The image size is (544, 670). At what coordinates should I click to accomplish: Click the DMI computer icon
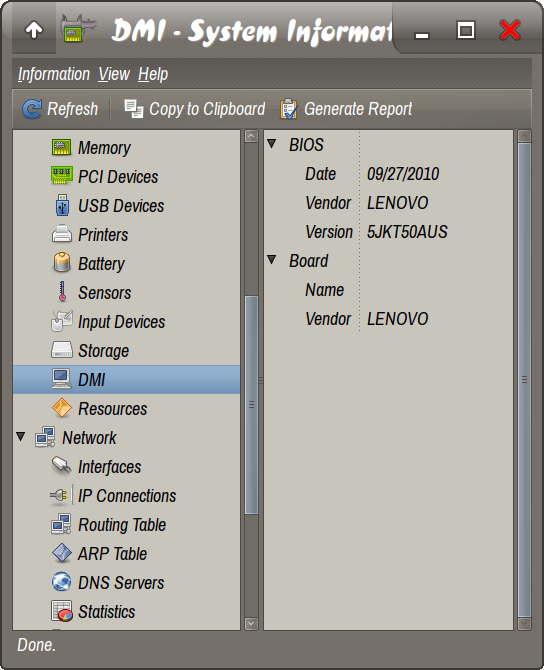pyautogui.click(x=61, y=379)
